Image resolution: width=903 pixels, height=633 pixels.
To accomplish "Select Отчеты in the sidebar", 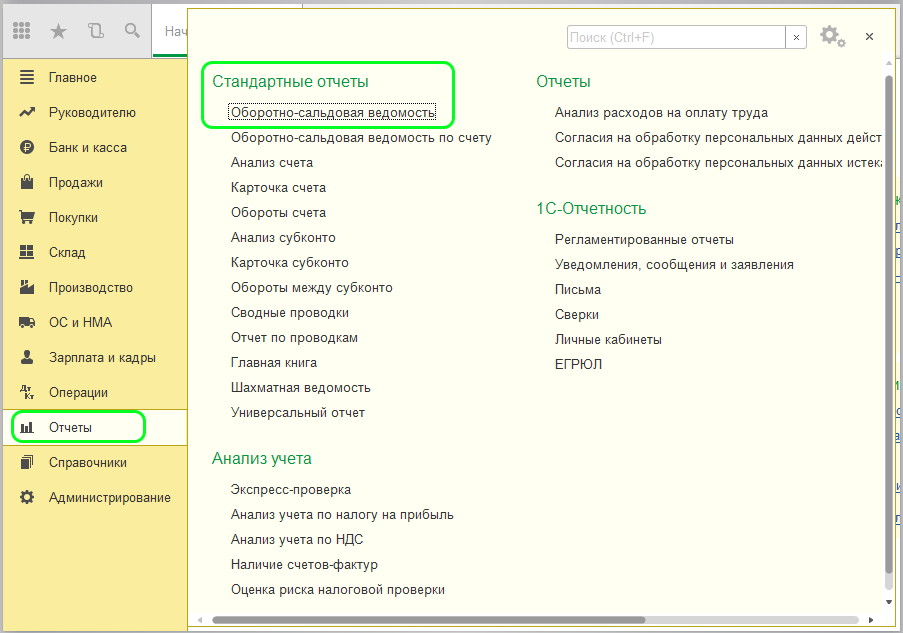I will 70,428.
